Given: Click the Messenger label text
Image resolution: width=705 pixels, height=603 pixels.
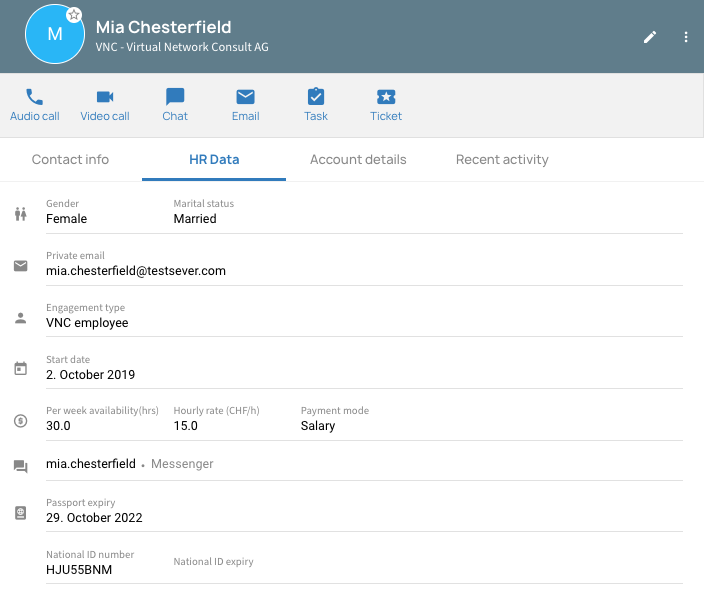Looking at the screenshot, I should (182, 464).
